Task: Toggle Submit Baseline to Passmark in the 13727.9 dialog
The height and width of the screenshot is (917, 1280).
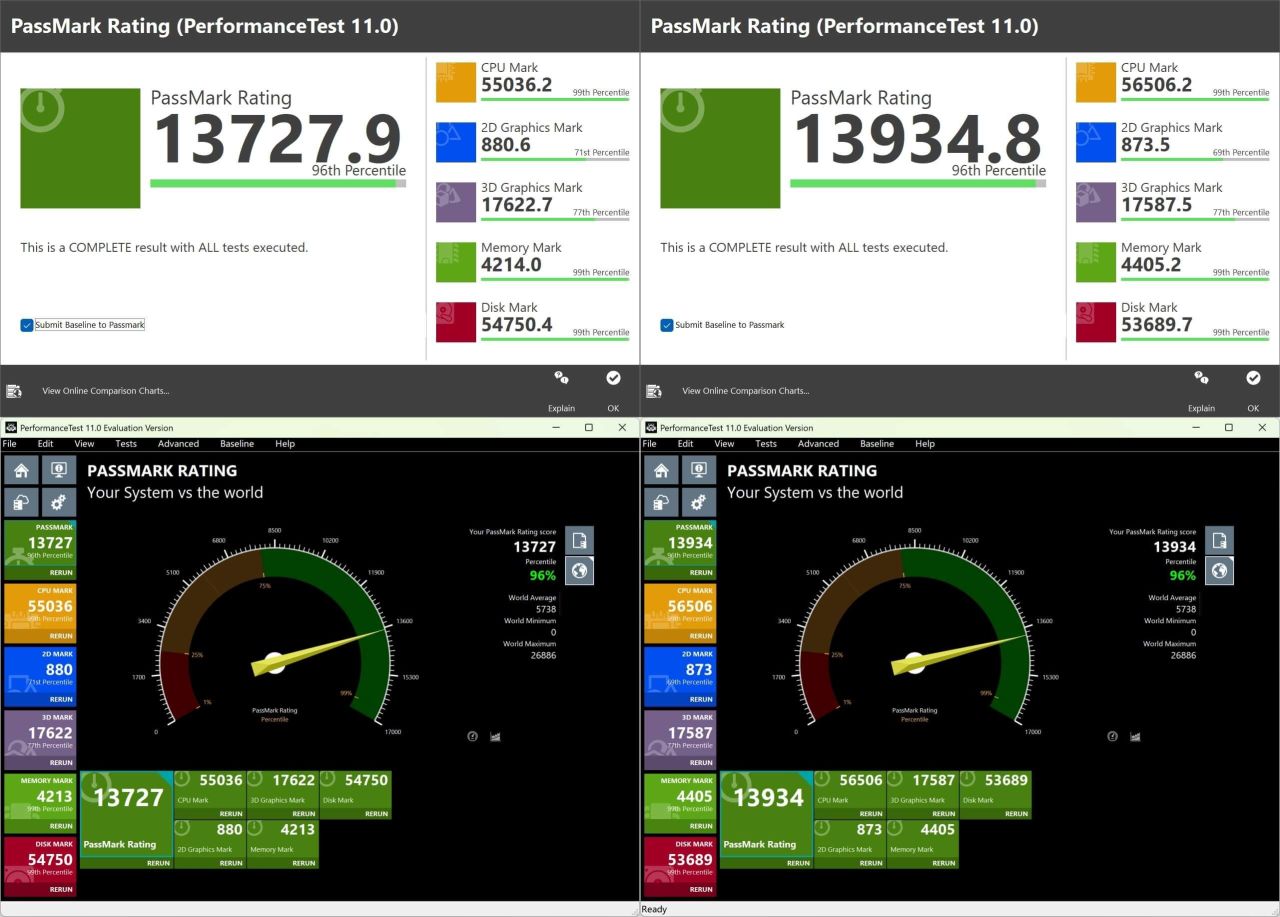Action: click(x=27, y=325)
